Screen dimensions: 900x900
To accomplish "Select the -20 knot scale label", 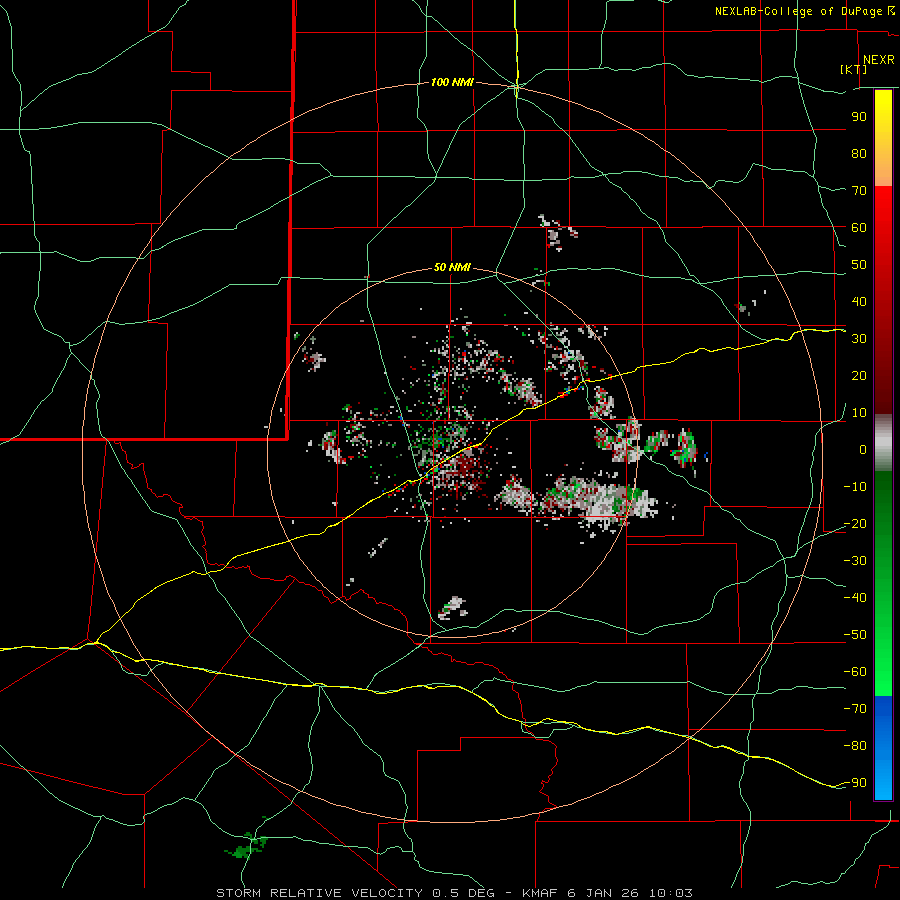I will (x=855, y=523).
